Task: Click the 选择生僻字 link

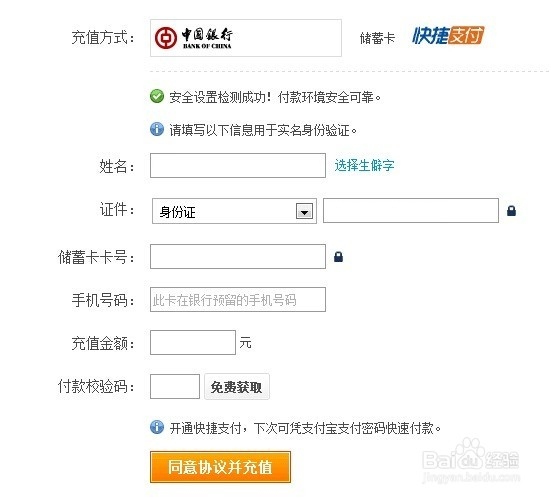Action: [x=364, y=165]
